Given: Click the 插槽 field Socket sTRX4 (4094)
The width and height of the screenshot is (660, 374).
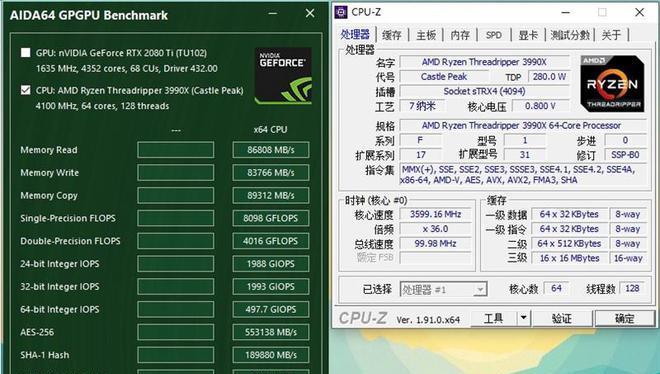Looking at the screenshot, I should point(484,91).
